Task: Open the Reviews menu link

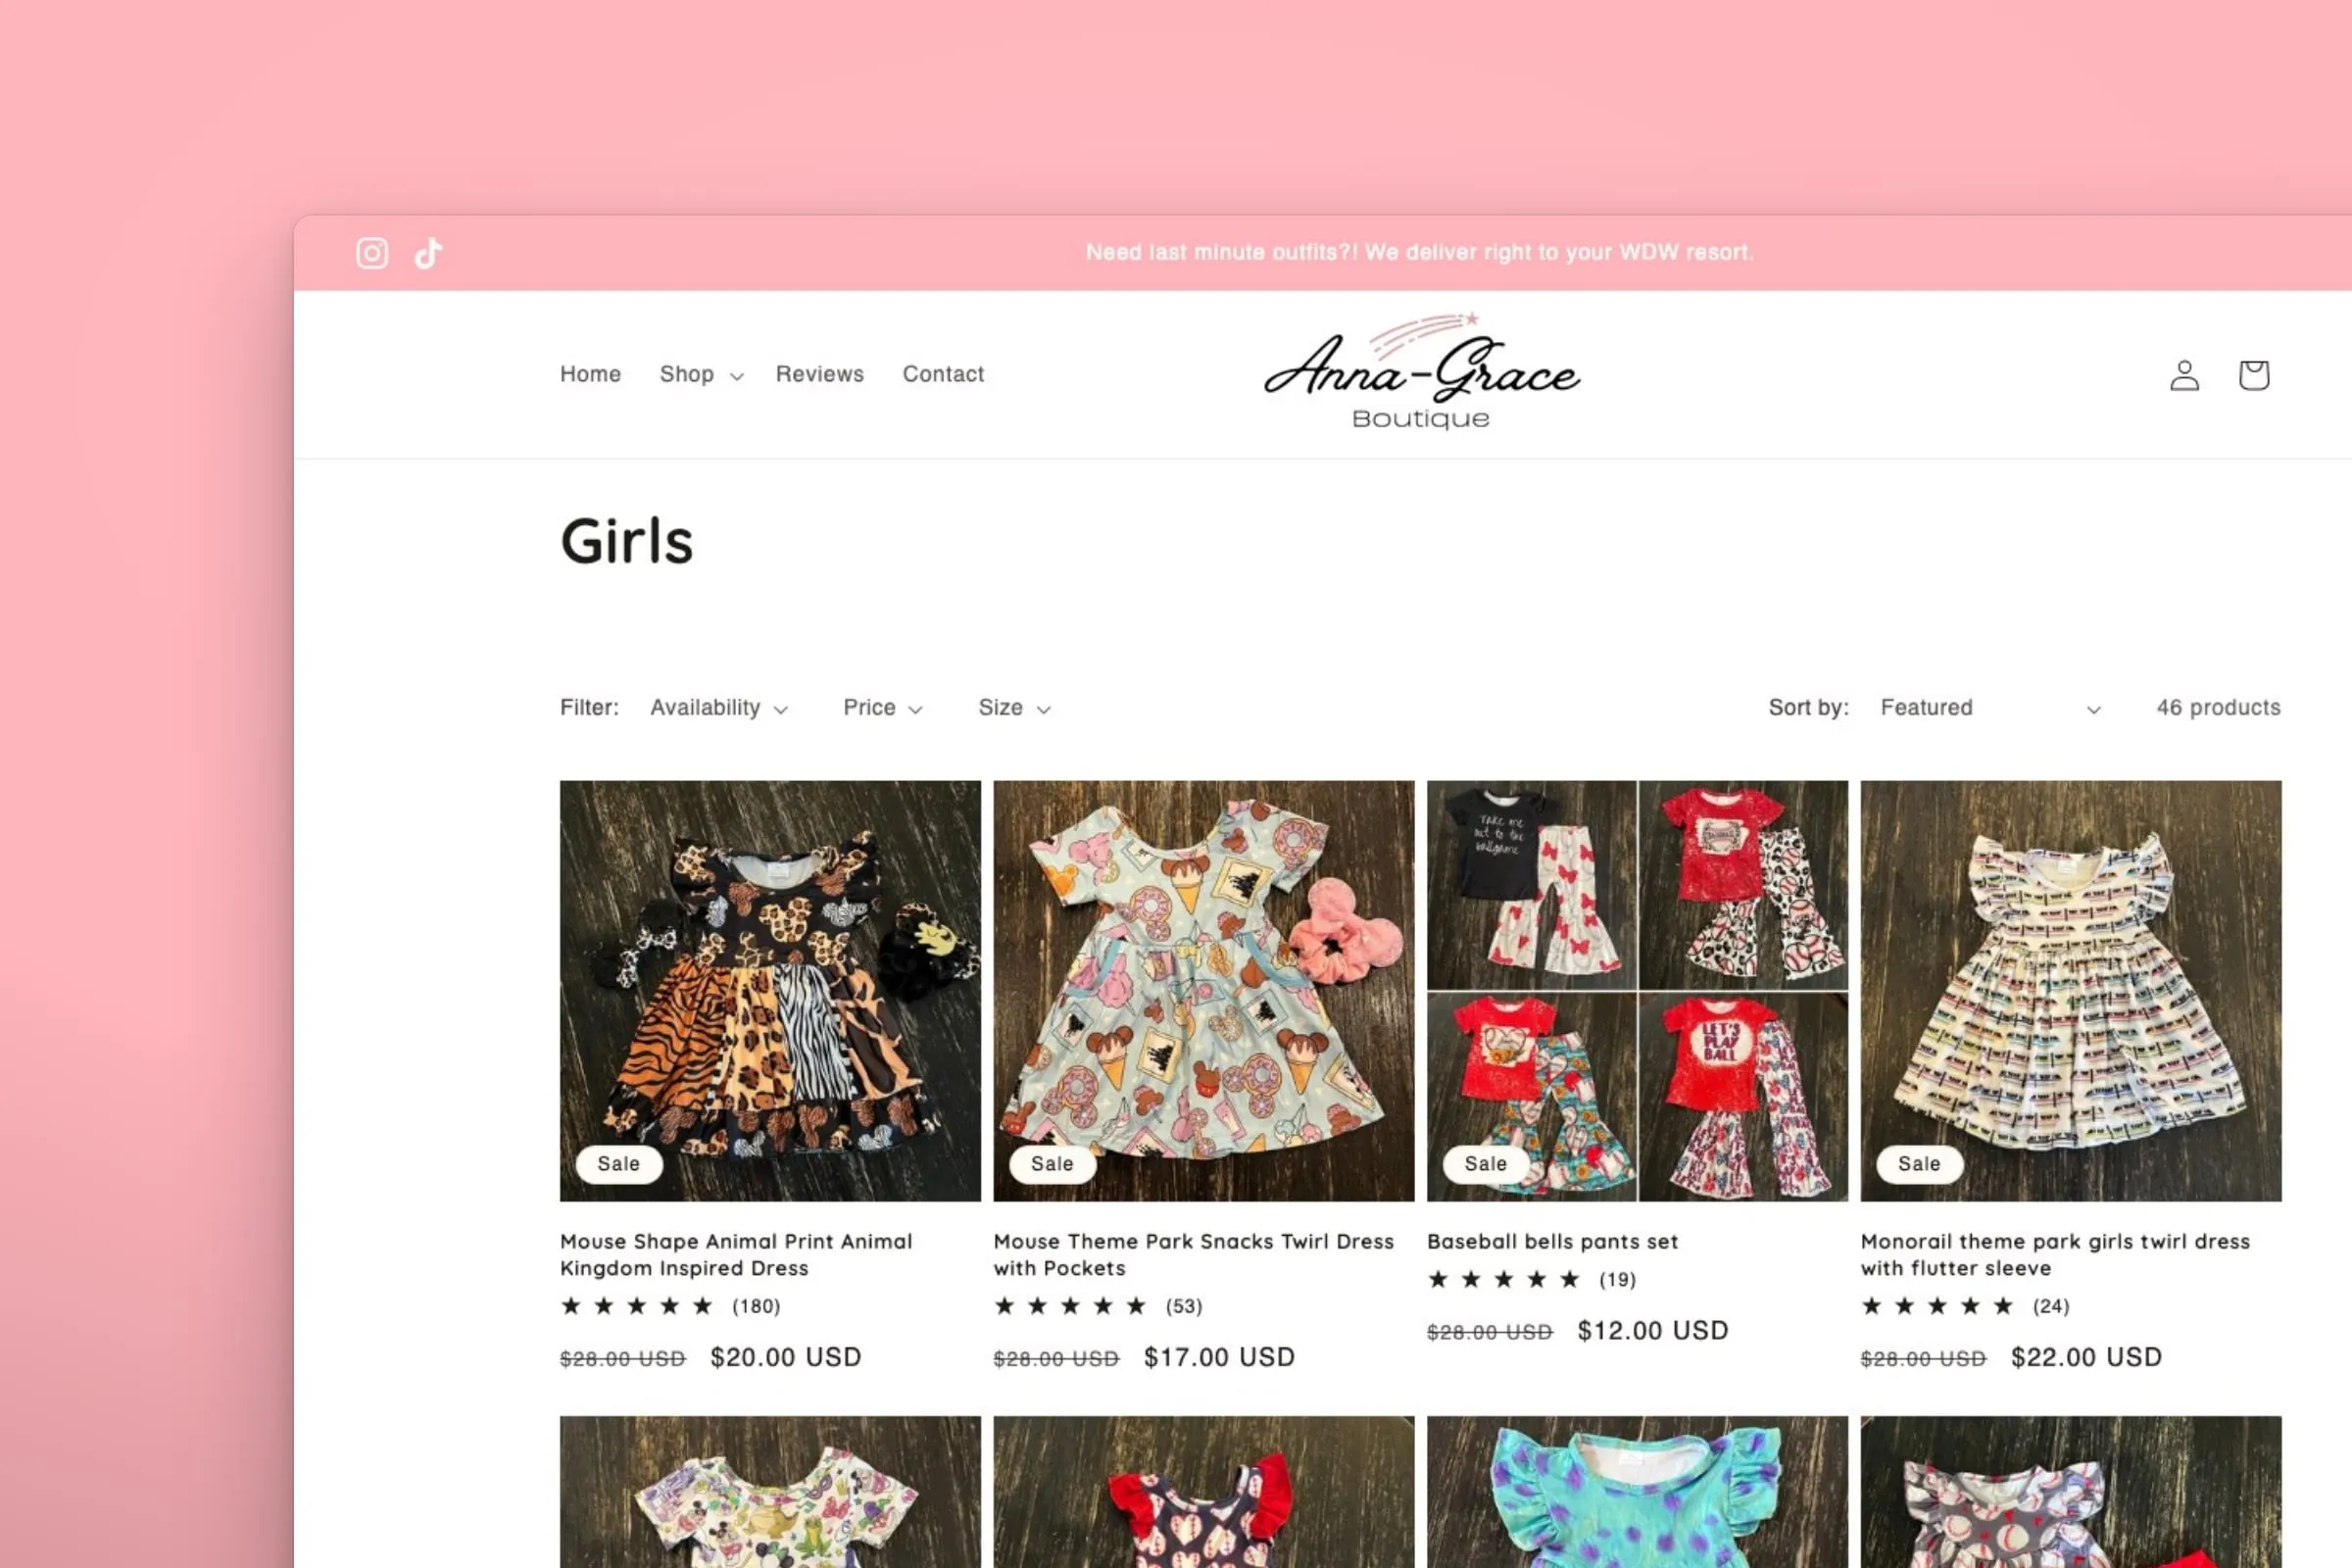Action: coord(819,374)
